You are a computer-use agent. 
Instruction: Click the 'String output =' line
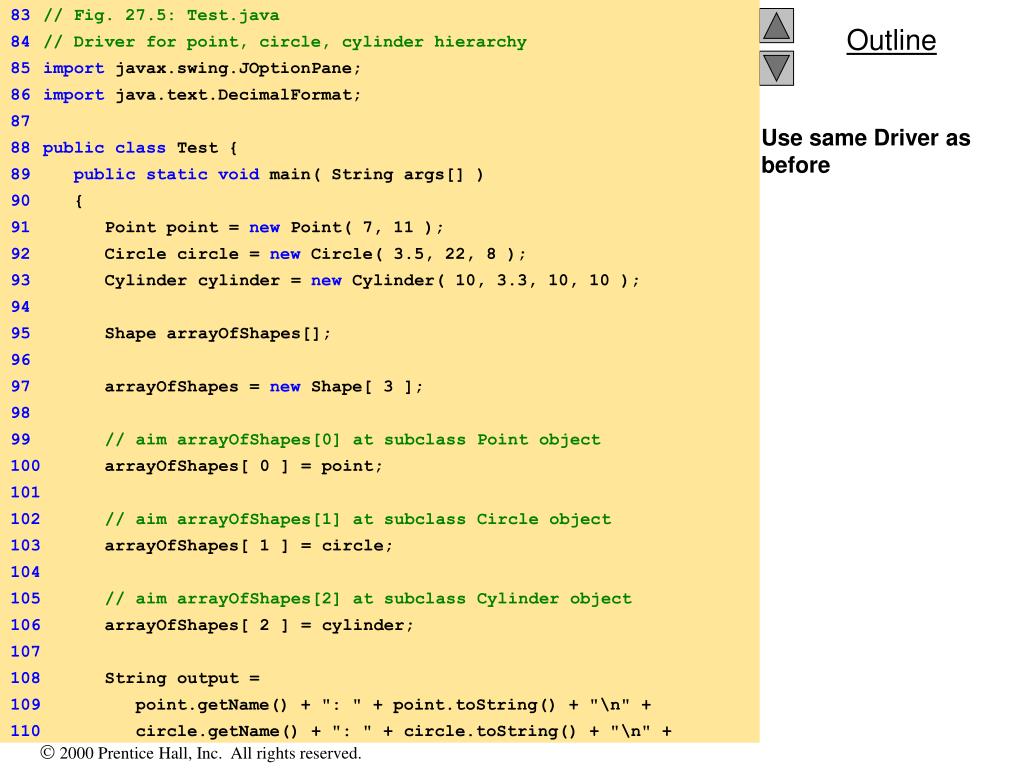click(182, 679)
